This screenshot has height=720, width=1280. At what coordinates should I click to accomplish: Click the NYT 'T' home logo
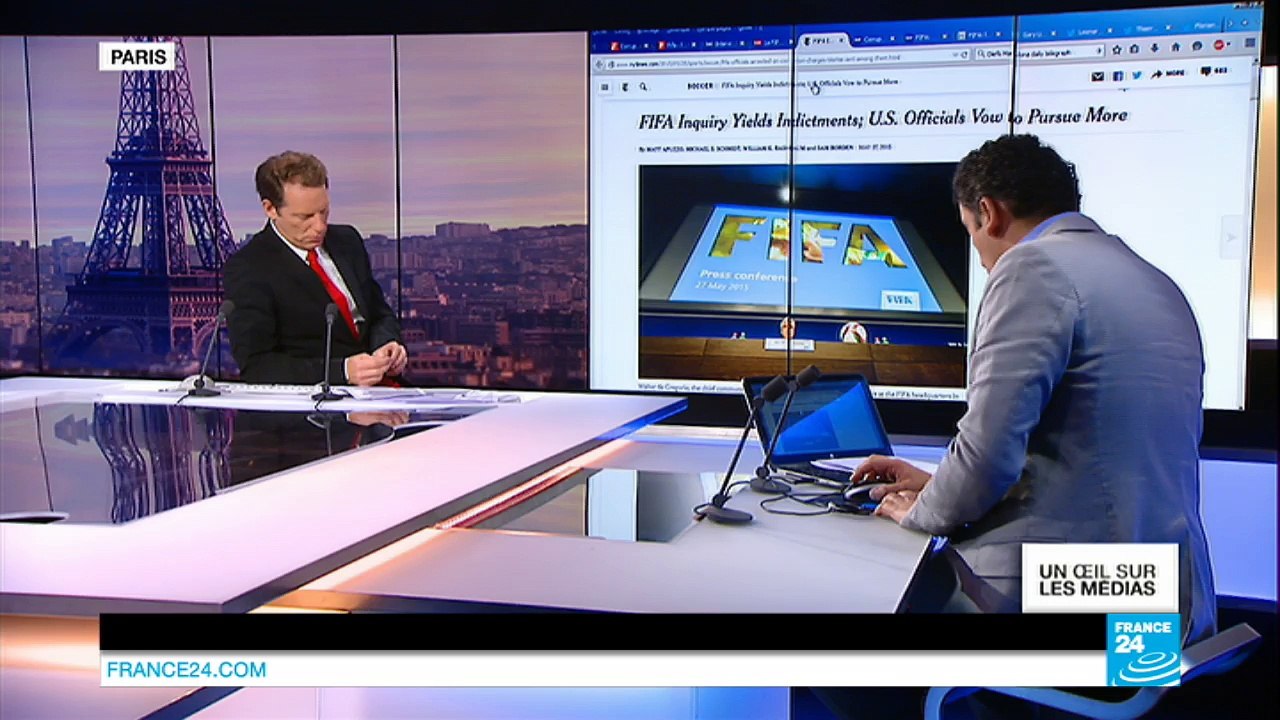(626, 87)
